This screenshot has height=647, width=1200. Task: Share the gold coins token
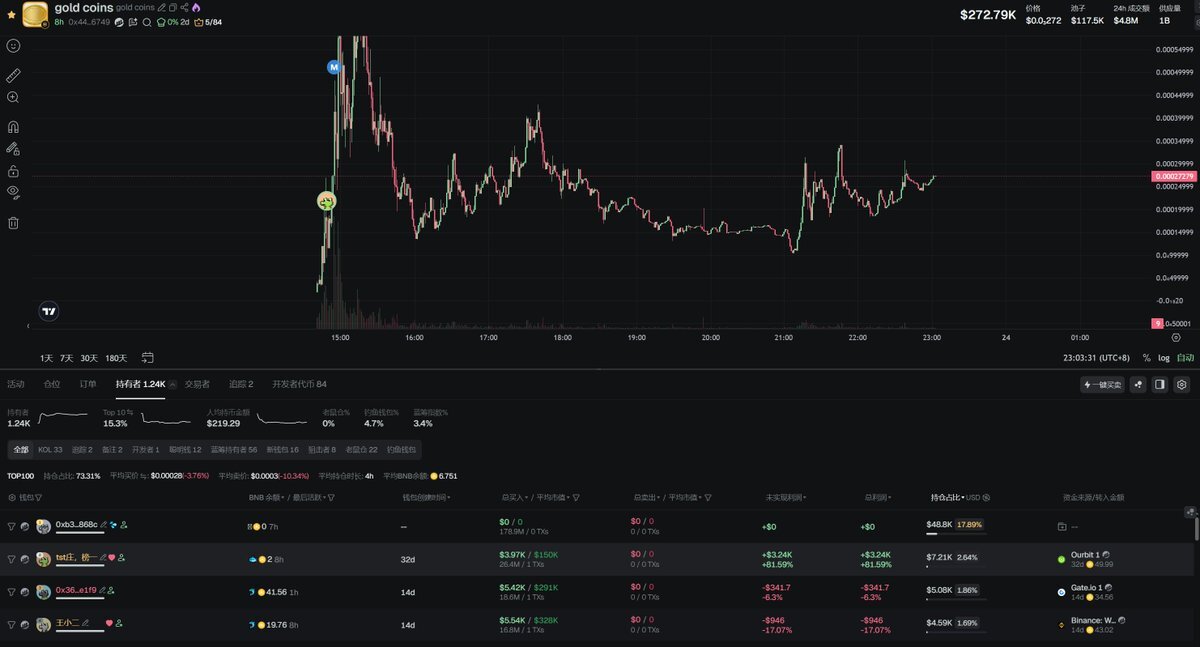[x=184, y=8]
